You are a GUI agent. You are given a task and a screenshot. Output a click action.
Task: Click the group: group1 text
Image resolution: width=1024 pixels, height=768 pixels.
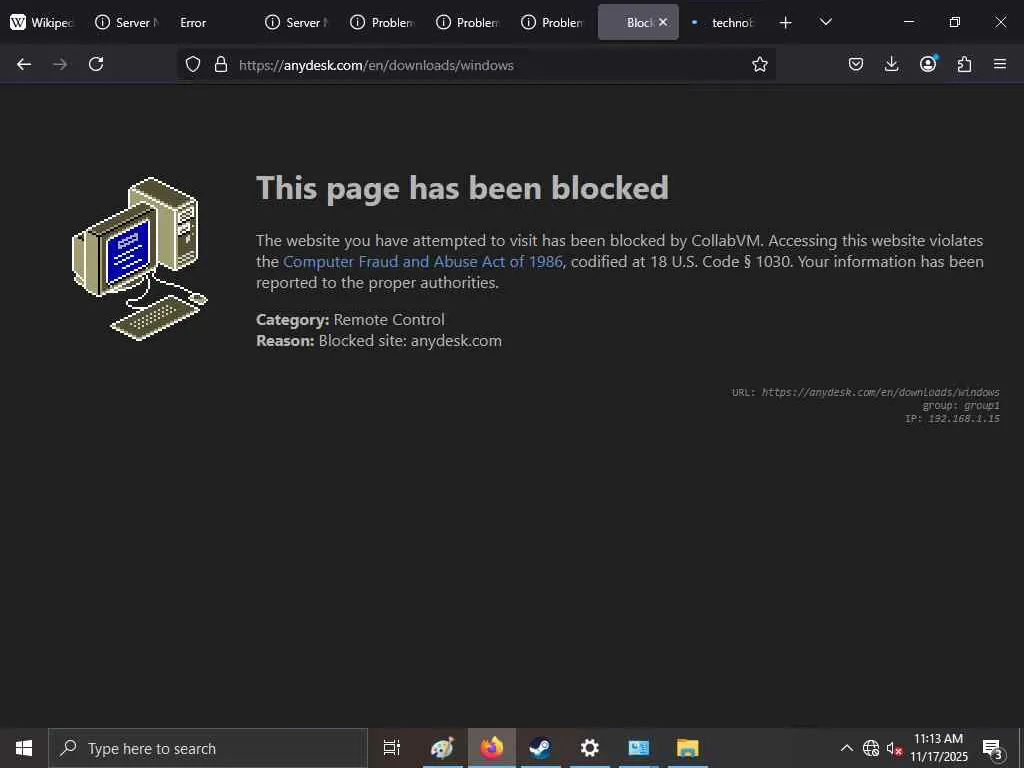pyautogui.click(x=961, y=406)
